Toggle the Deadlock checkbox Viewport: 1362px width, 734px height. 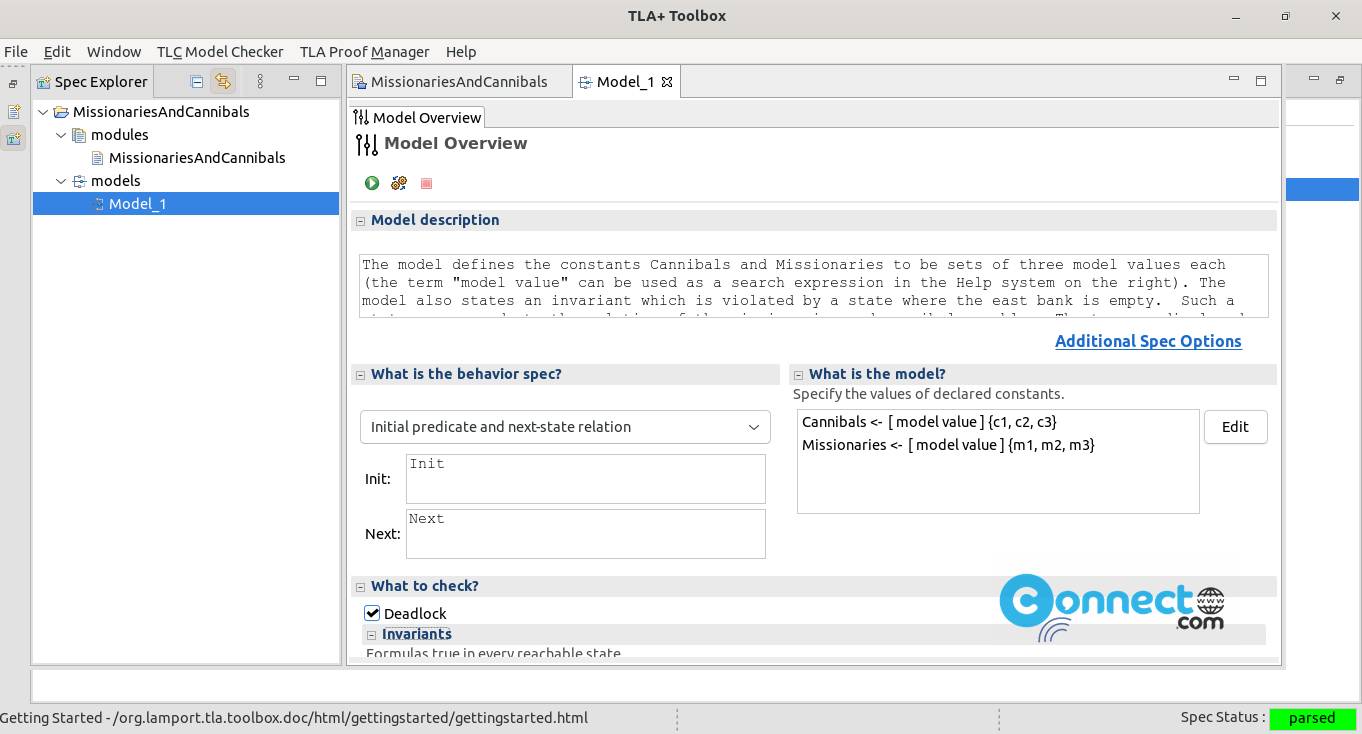pyautogui.click(x=372, y=613)
